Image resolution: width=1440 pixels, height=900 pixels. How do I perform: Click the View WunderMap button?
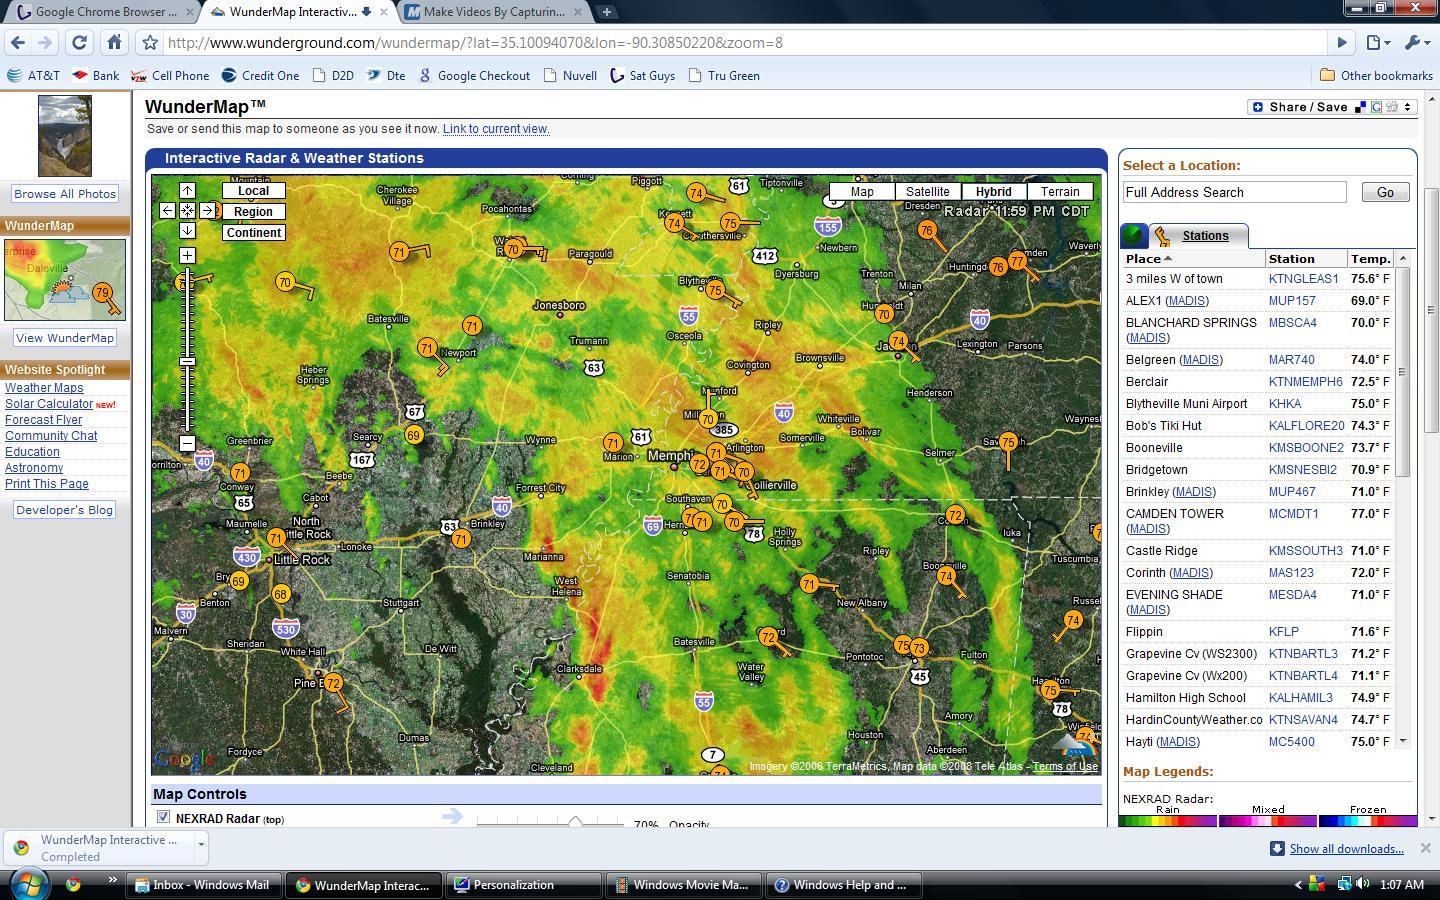[65, 338]
